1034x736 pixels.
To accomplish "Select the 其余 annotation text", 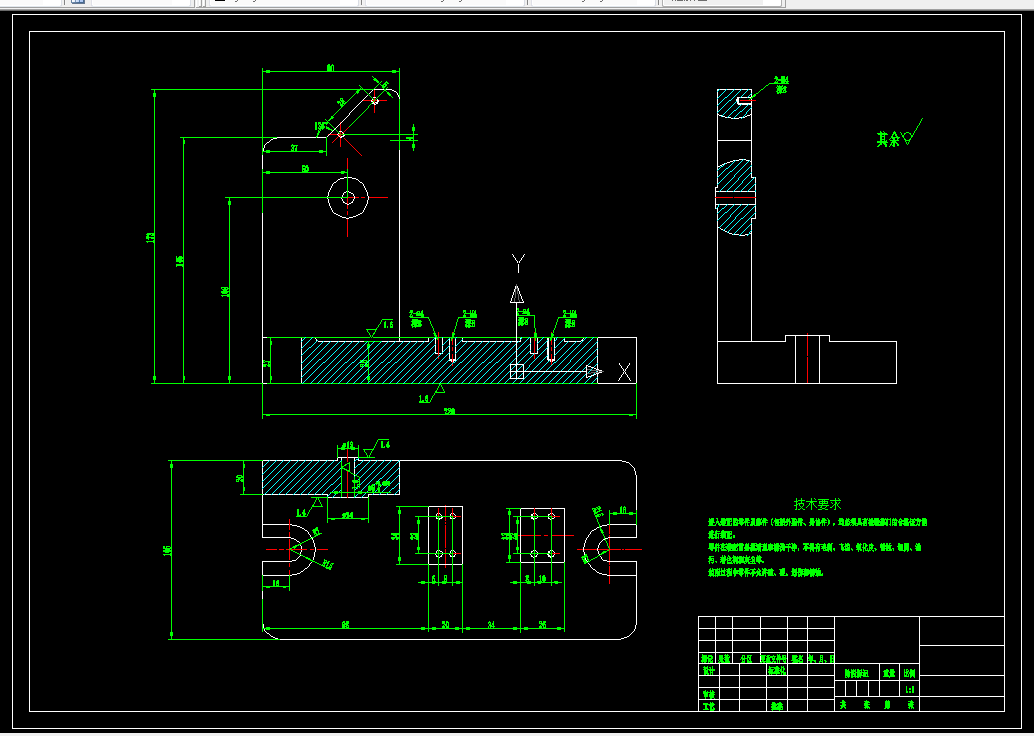I will click(x=888, y=139).
